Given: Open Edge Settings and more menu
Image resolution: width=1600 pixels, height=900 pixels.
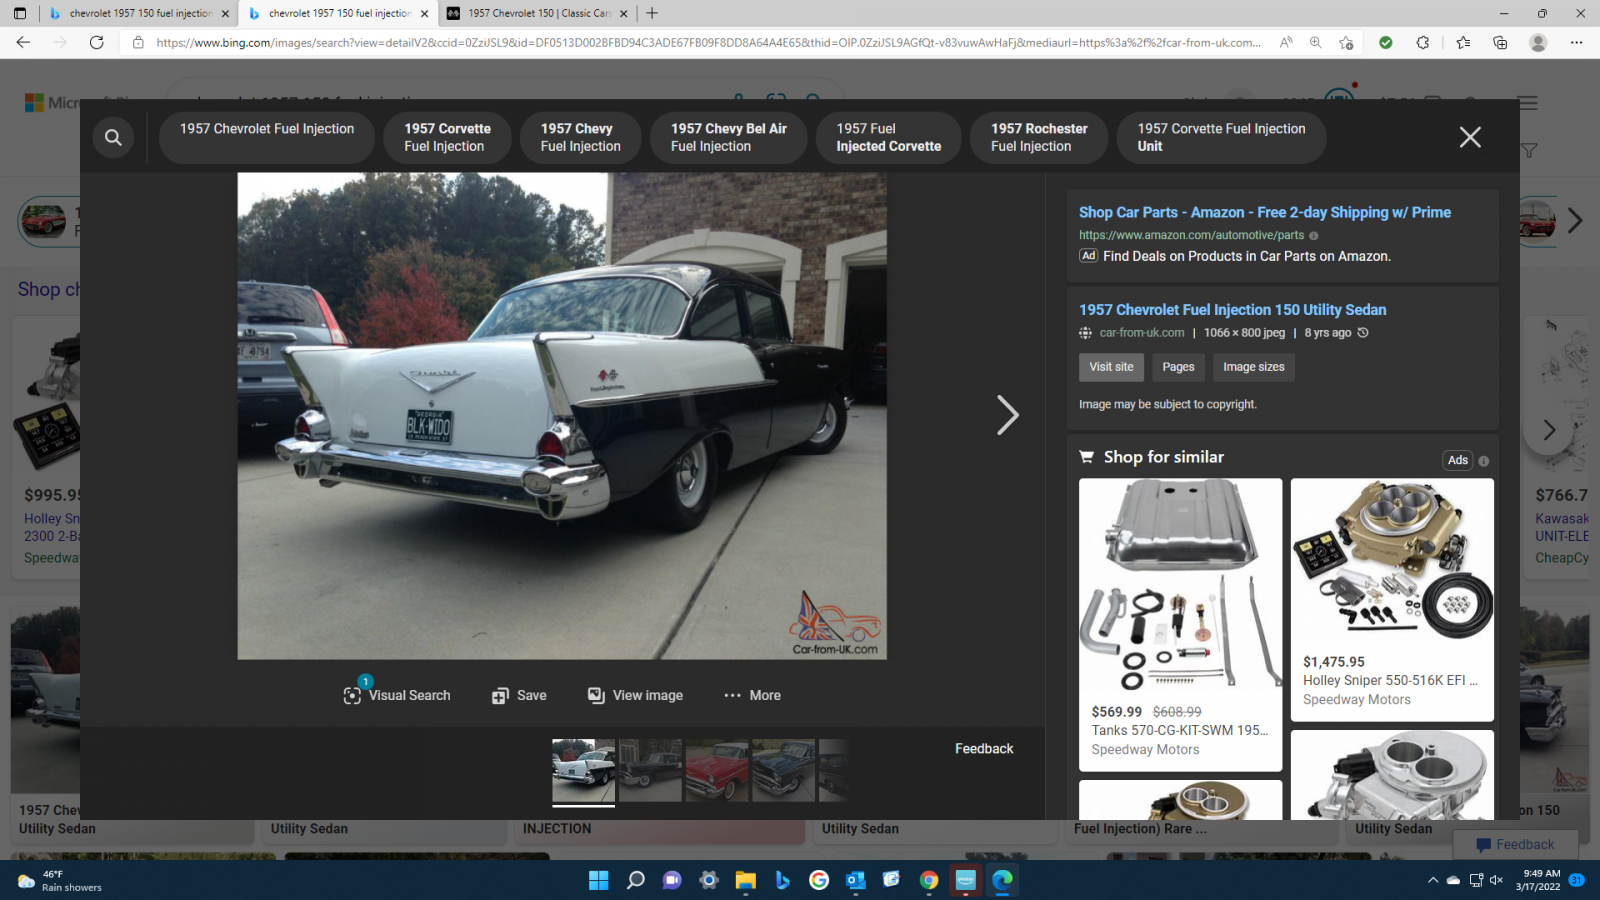Looking at the screenshot, I should (x=1576, y=42).
